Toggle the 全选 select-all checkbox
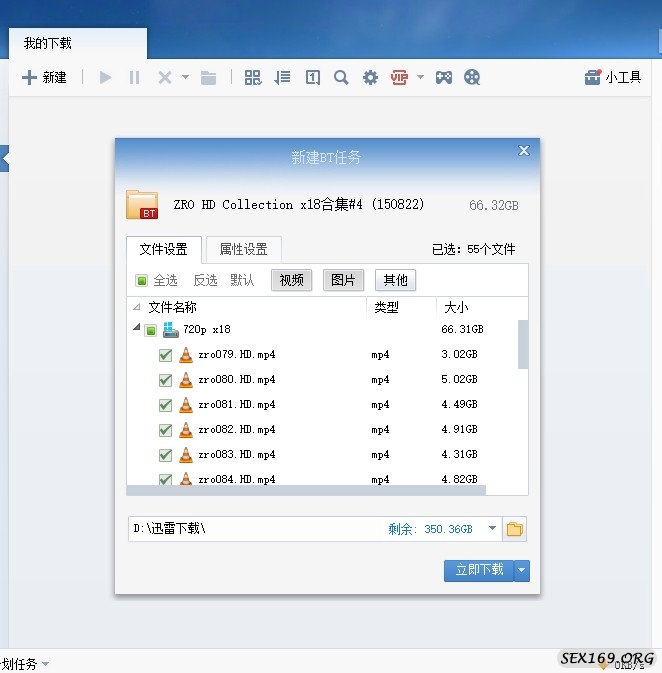Viewport: 662px width, 673px height. pyautogui.click(x=142, y=280)
